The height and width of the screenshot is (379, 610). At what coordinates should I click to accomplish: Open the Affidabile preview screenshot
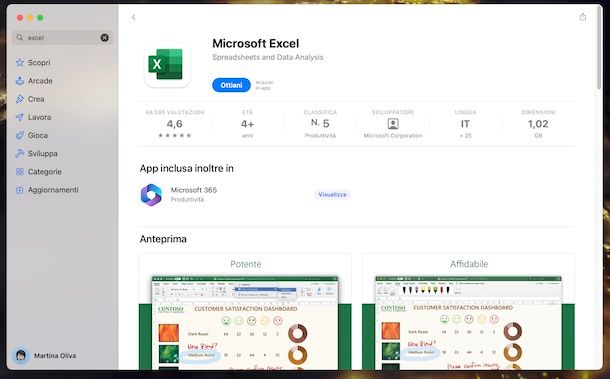[x=468, y=312]
